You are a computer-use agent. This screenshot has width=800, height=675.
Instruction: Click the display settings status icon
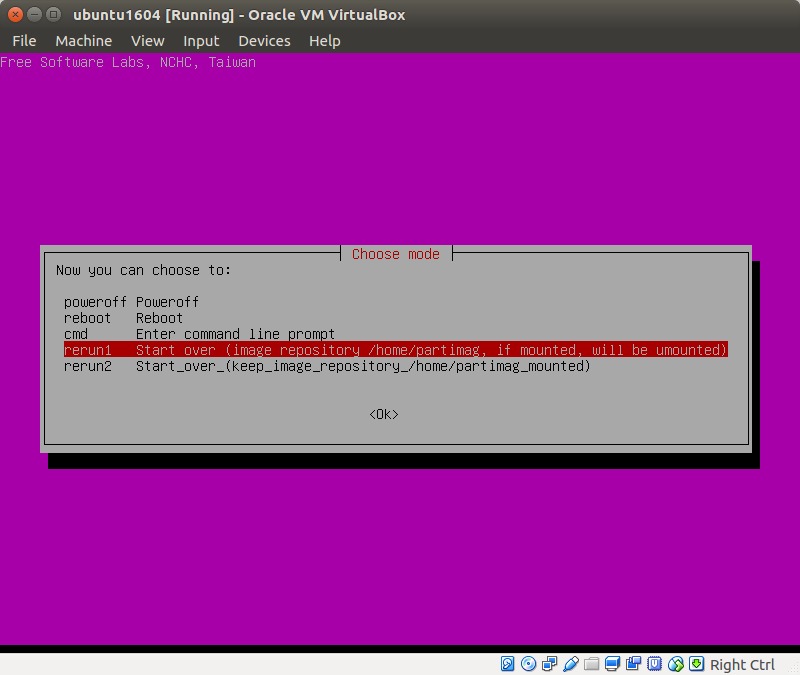tap(613, 664)
